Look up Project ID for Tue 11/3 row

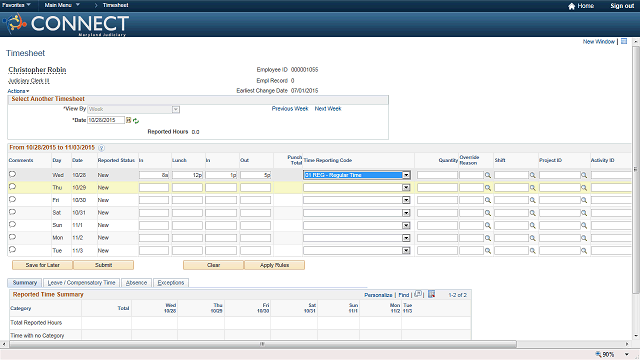point(584,251)
